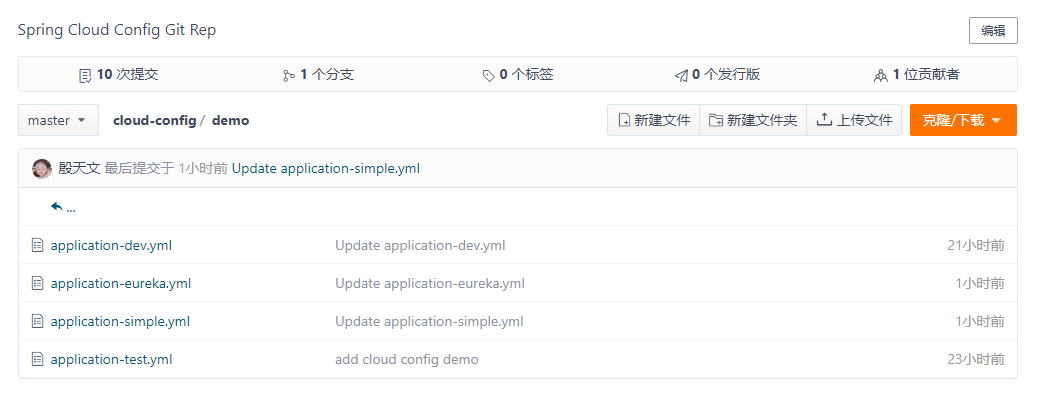Click file icon next to application-dev.yml
Image resolution: width=1048 pixels, height=402 pixels.
(x=38, y=245)
